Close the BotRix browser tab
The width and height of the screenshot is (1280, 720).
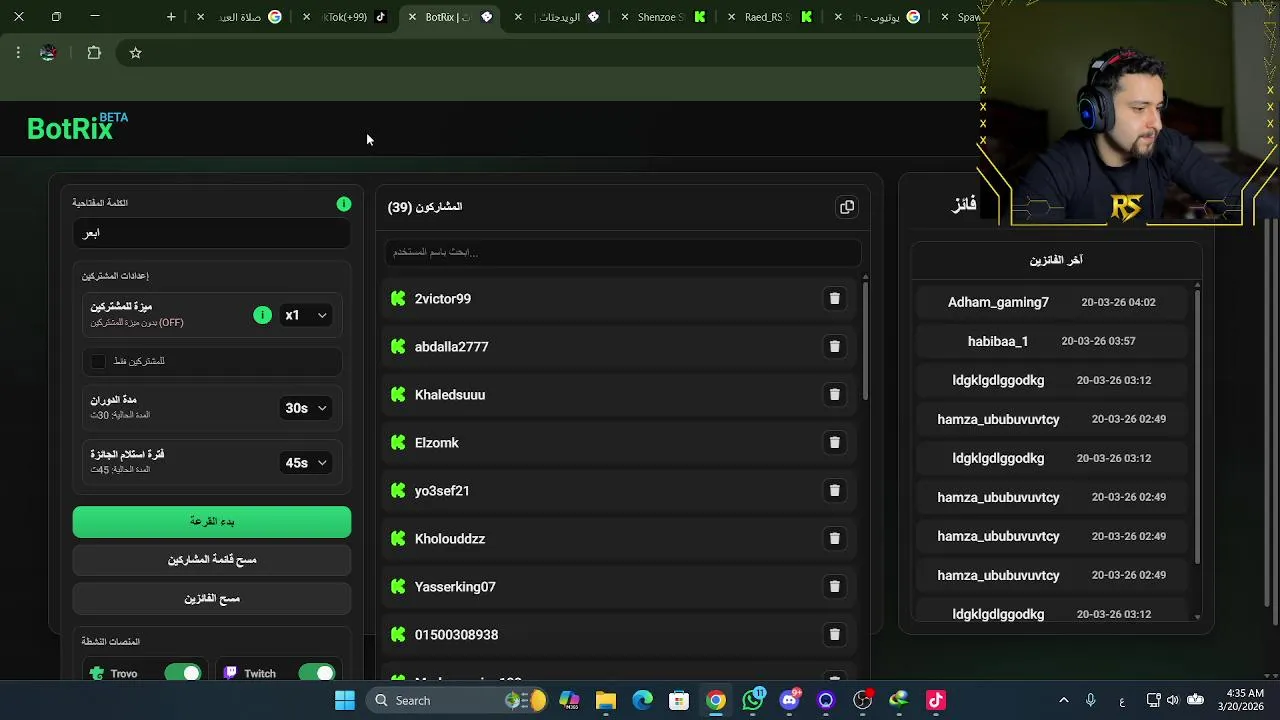(412, 17)
